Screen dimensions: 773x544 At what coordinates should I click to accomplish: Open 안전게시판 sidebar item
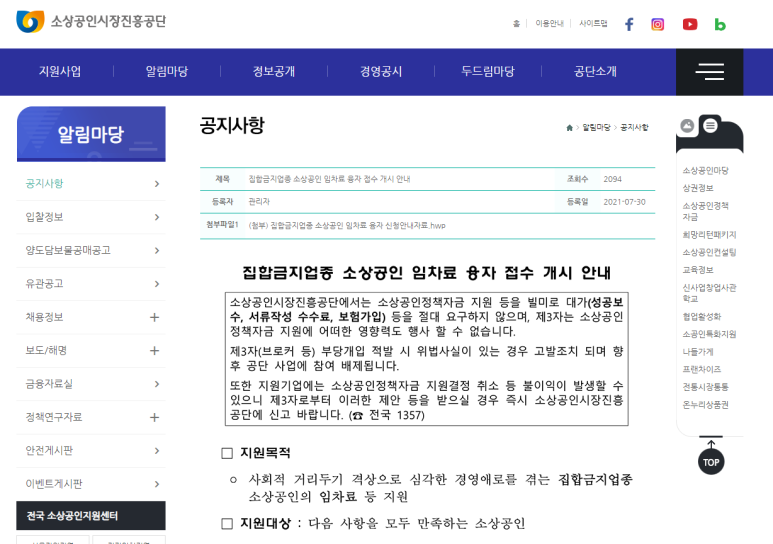pyautogui.click(x=49, y=450)
